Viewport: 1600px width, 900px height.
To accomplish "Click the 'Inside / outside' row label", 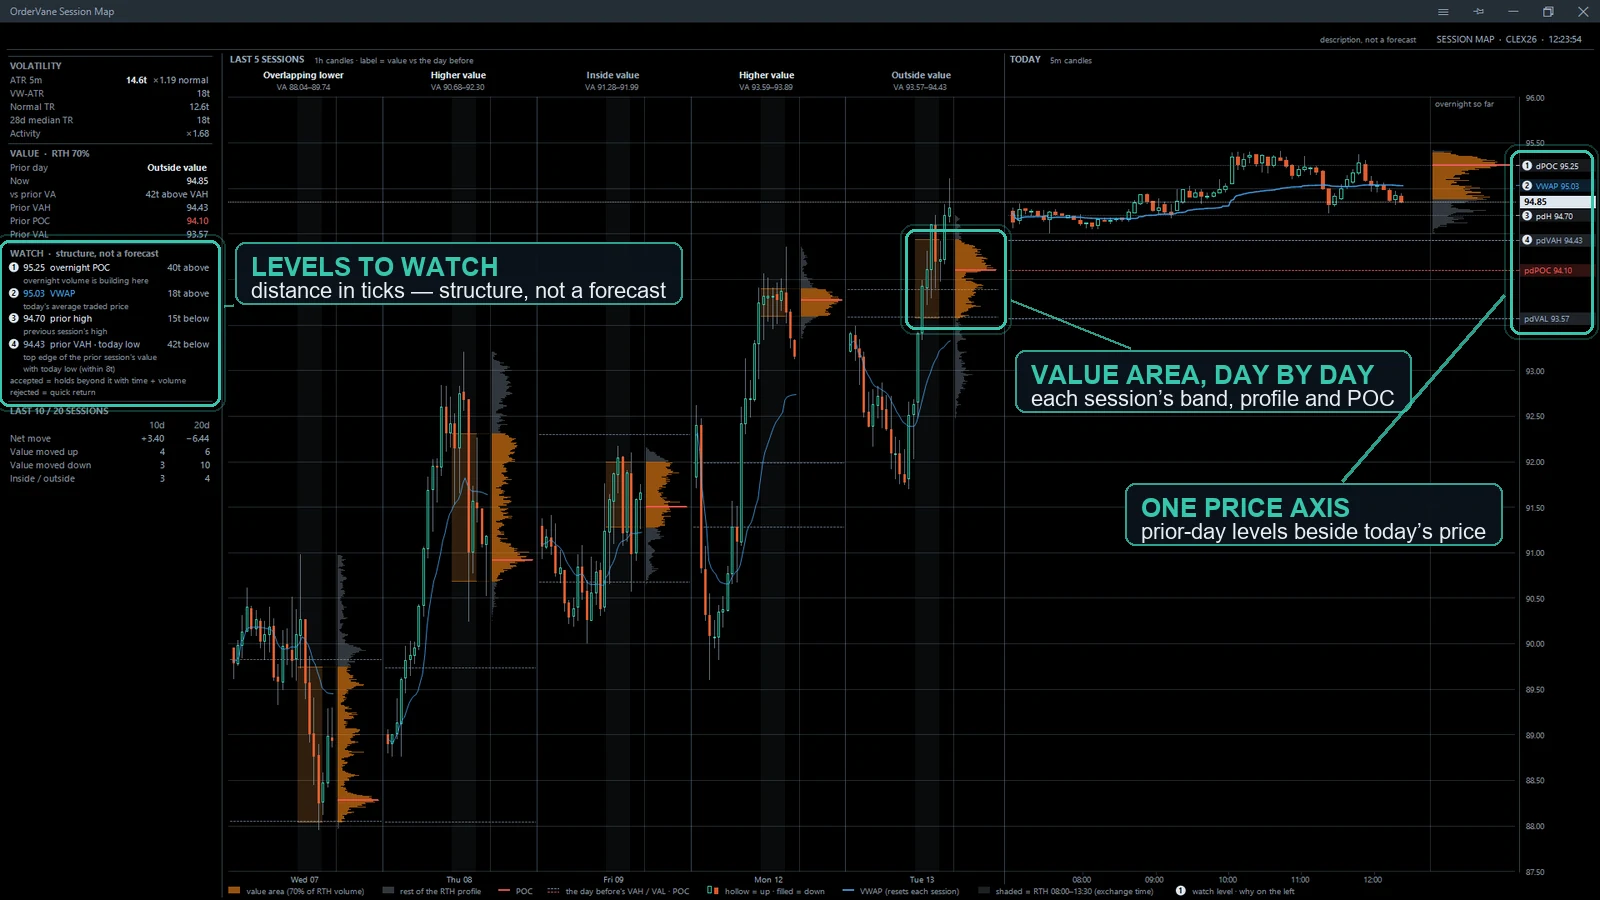I will pyautogui.click(x=42, y=479).
